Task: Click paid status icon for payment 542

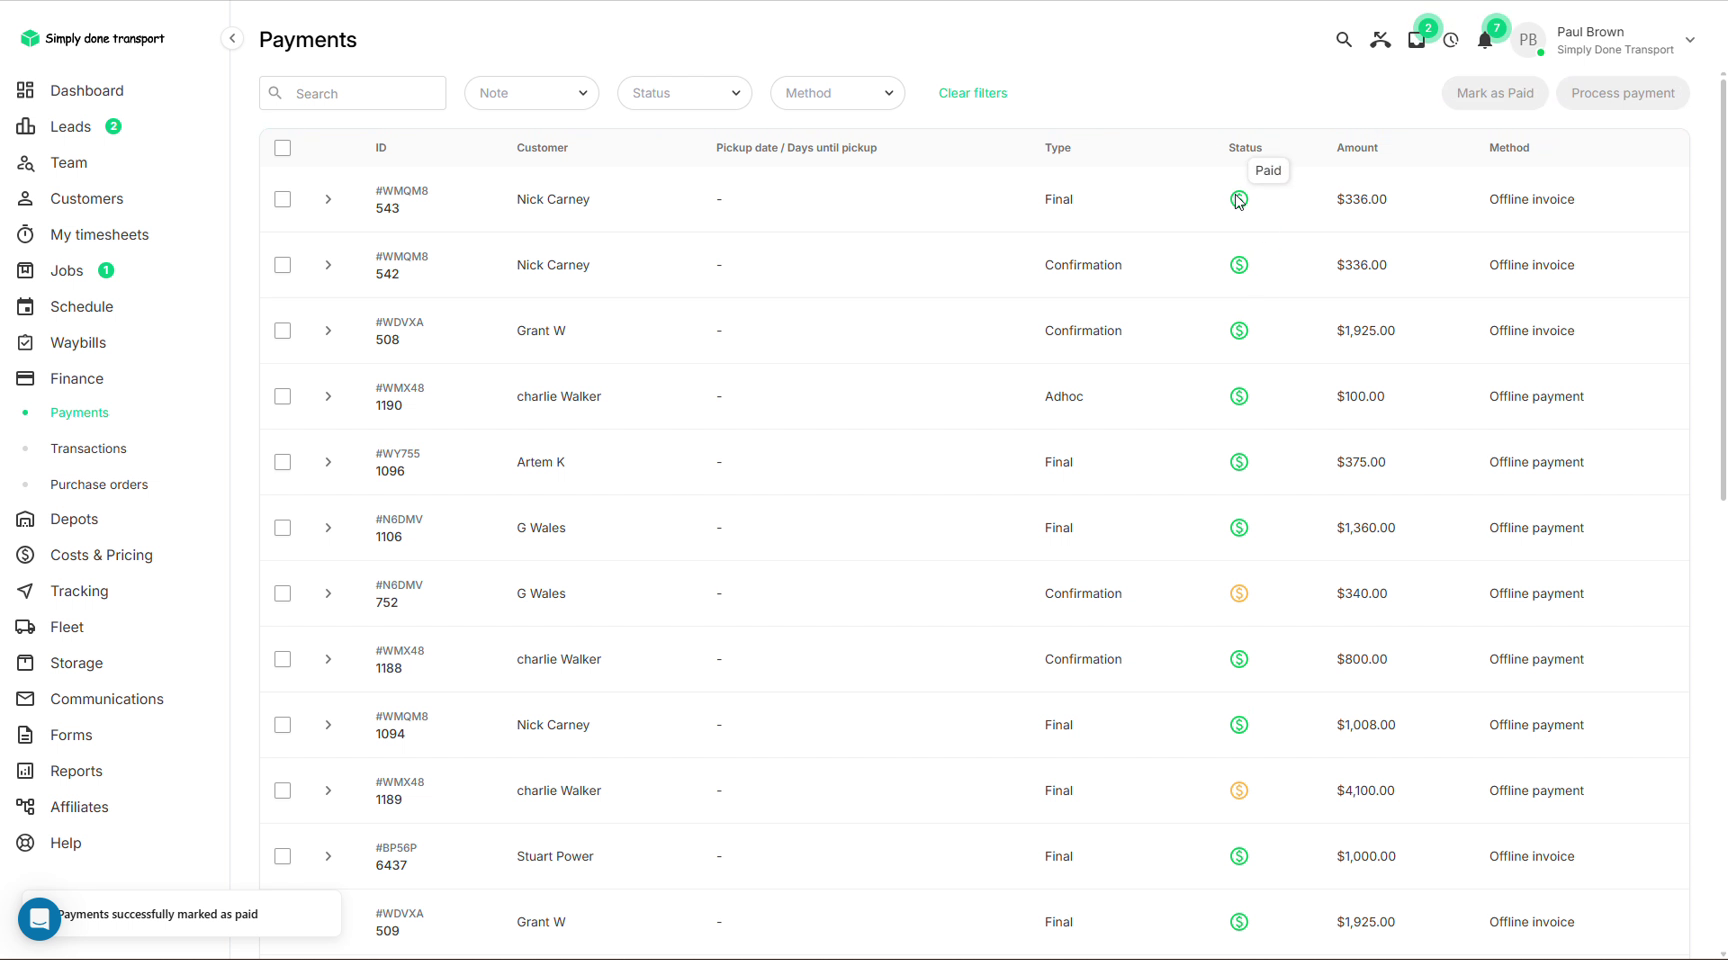Action: (1239, 265)
